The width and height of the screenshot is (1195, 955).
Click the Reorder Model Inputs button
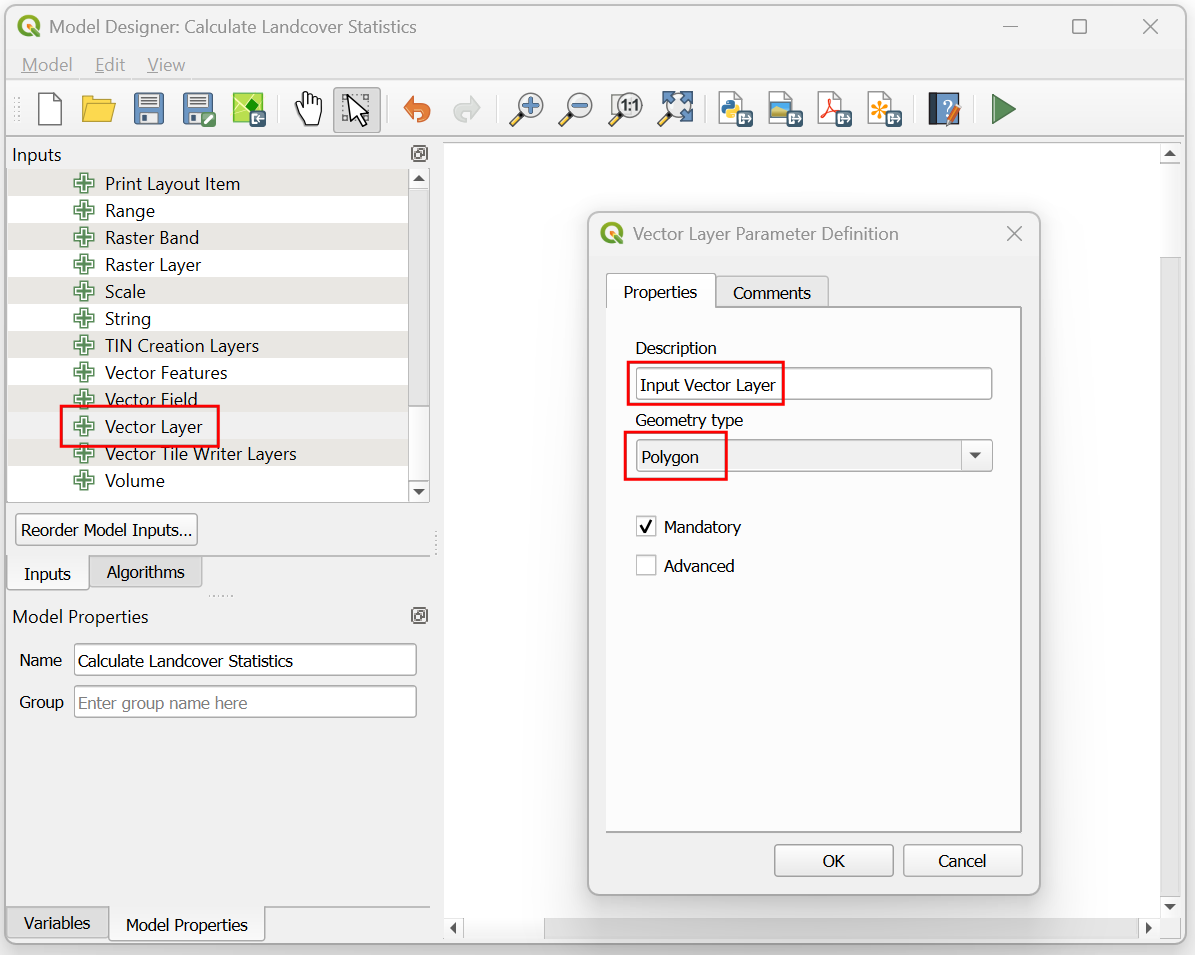click(106, 530)
